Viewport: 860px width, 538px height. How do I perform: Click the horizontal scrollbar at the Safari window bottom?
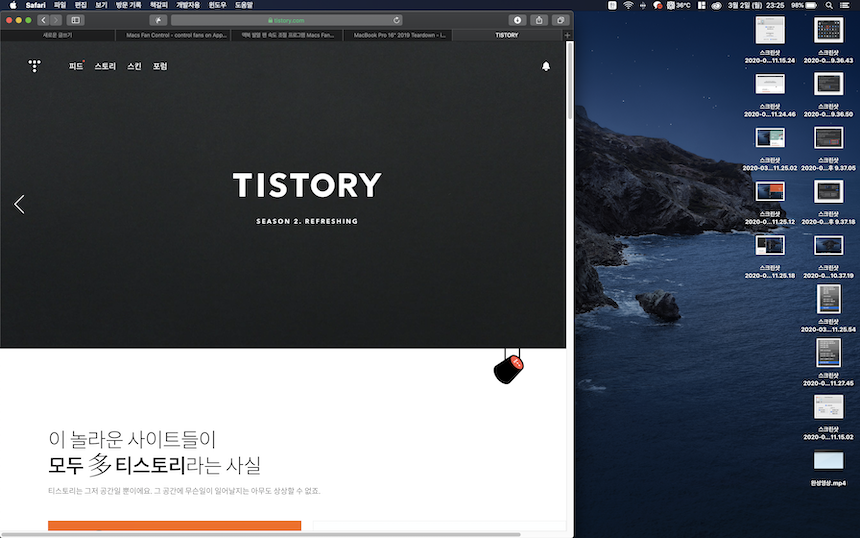pyautogui.click(x=261, y=534)
